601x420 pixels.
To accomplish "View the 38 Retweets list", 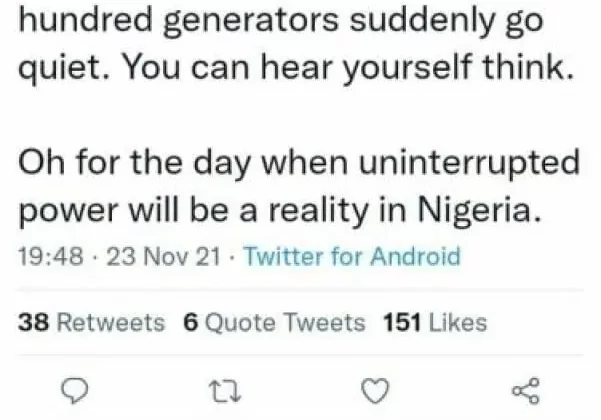I will (92, 322).
